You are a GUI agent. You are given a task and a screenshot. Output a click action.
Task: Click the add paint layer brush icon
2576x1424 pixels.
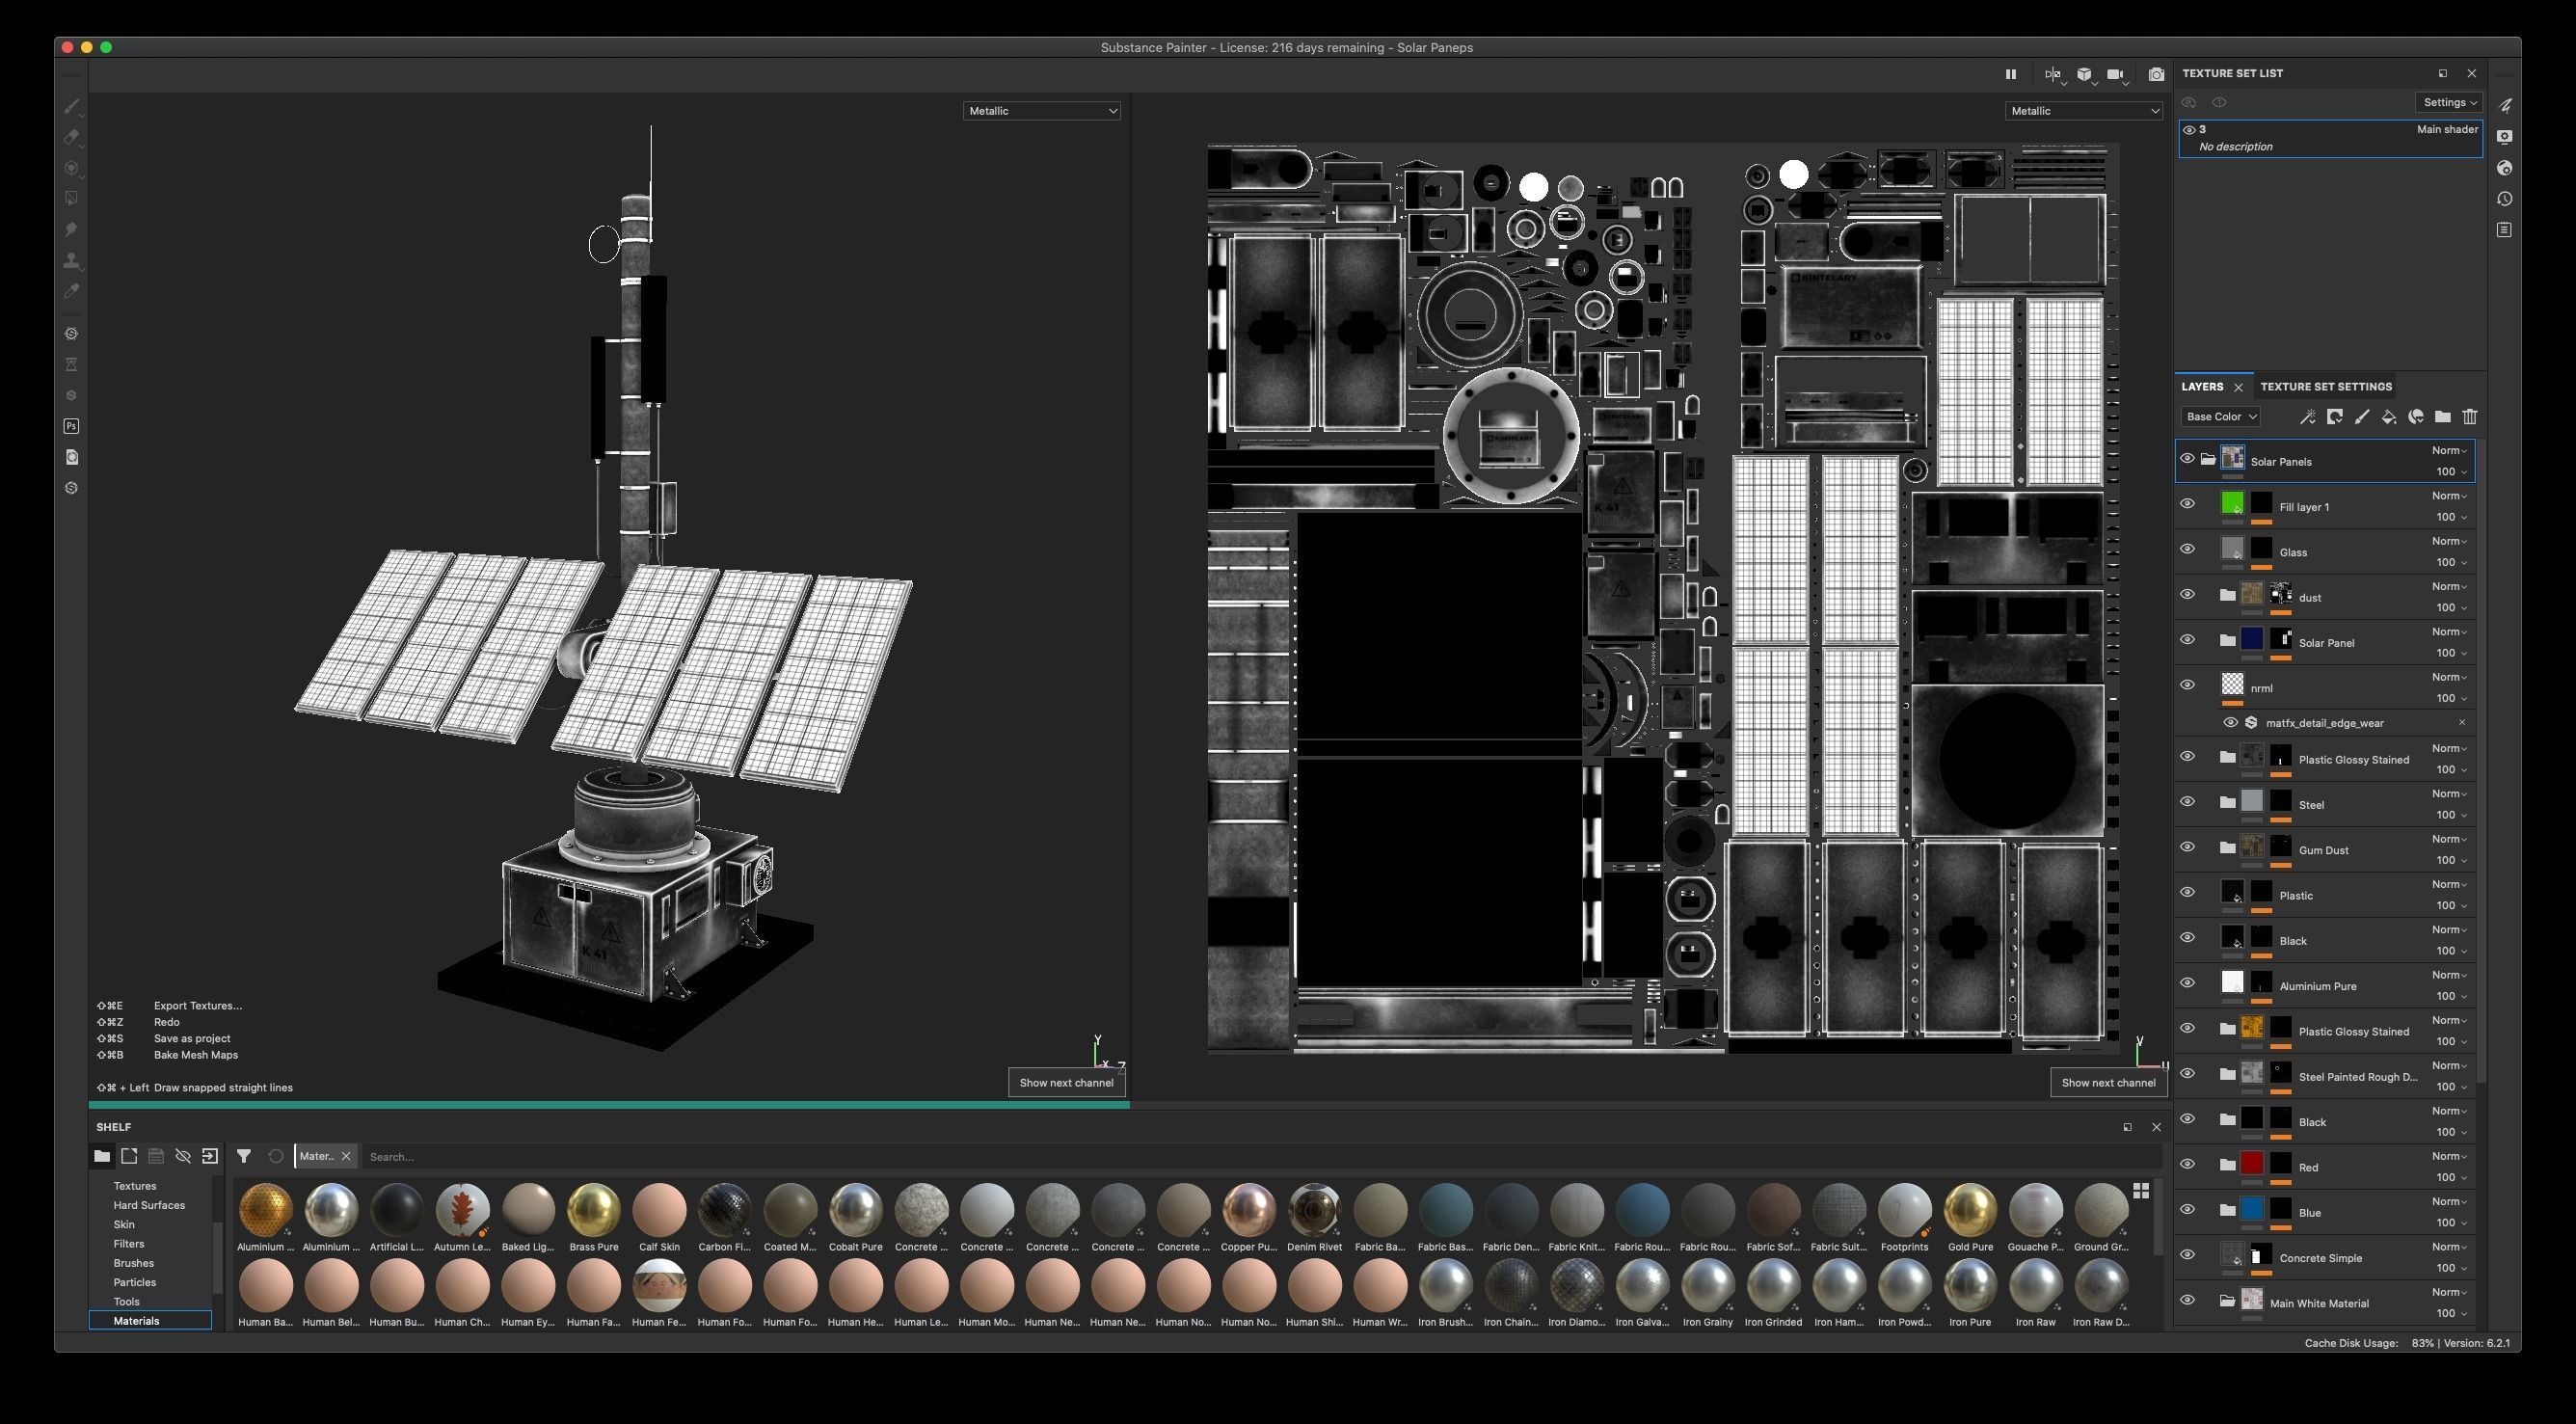[x=2361, y=417]
